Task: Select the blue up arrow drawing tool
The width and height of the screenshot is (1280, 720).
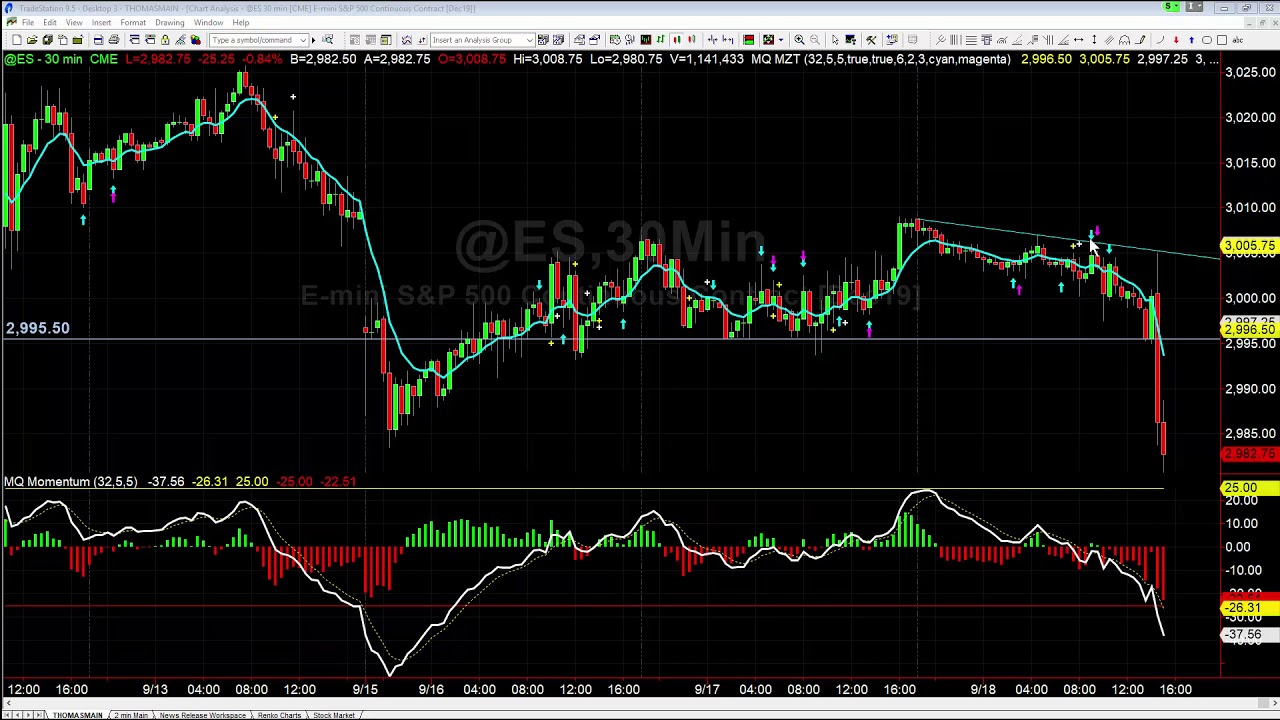Action: (1191, 40)
